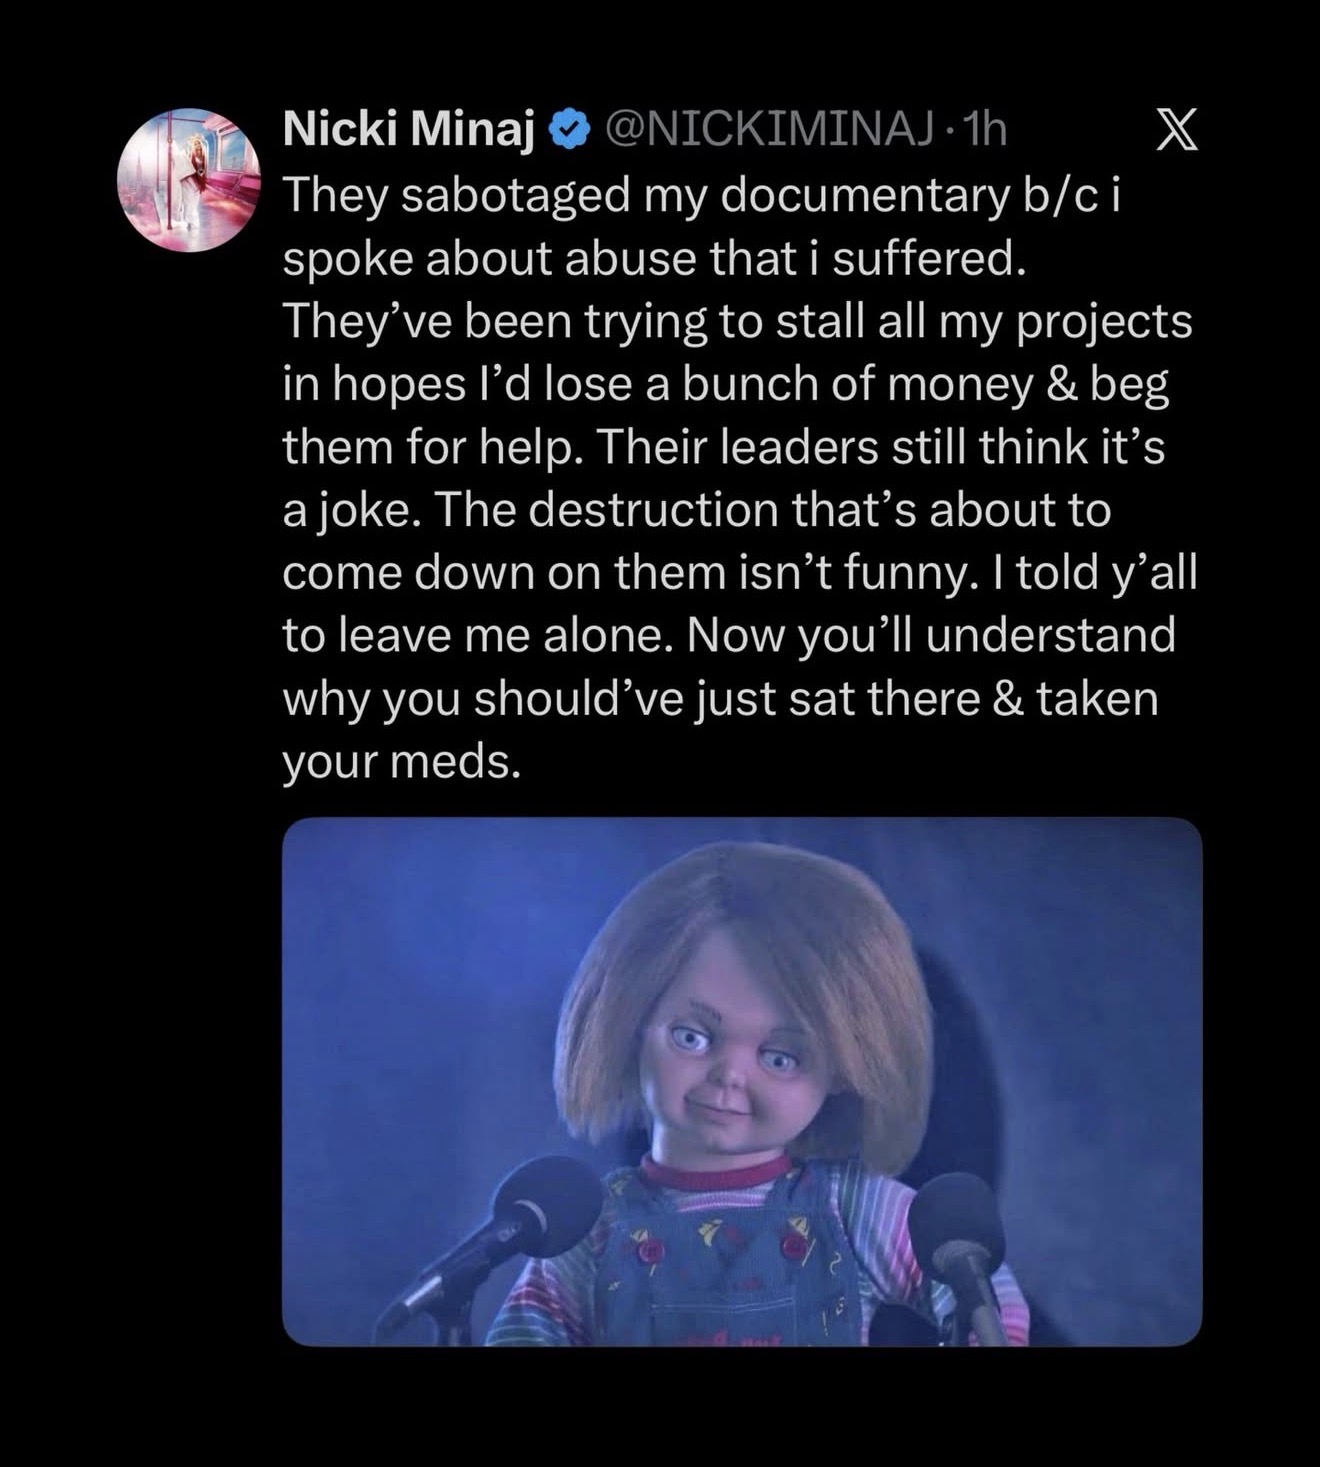Viewport: 1320px width, 1467px height.
Task: Click the words "your meds." ending the tweet
Action: click(x=401, y=762)
